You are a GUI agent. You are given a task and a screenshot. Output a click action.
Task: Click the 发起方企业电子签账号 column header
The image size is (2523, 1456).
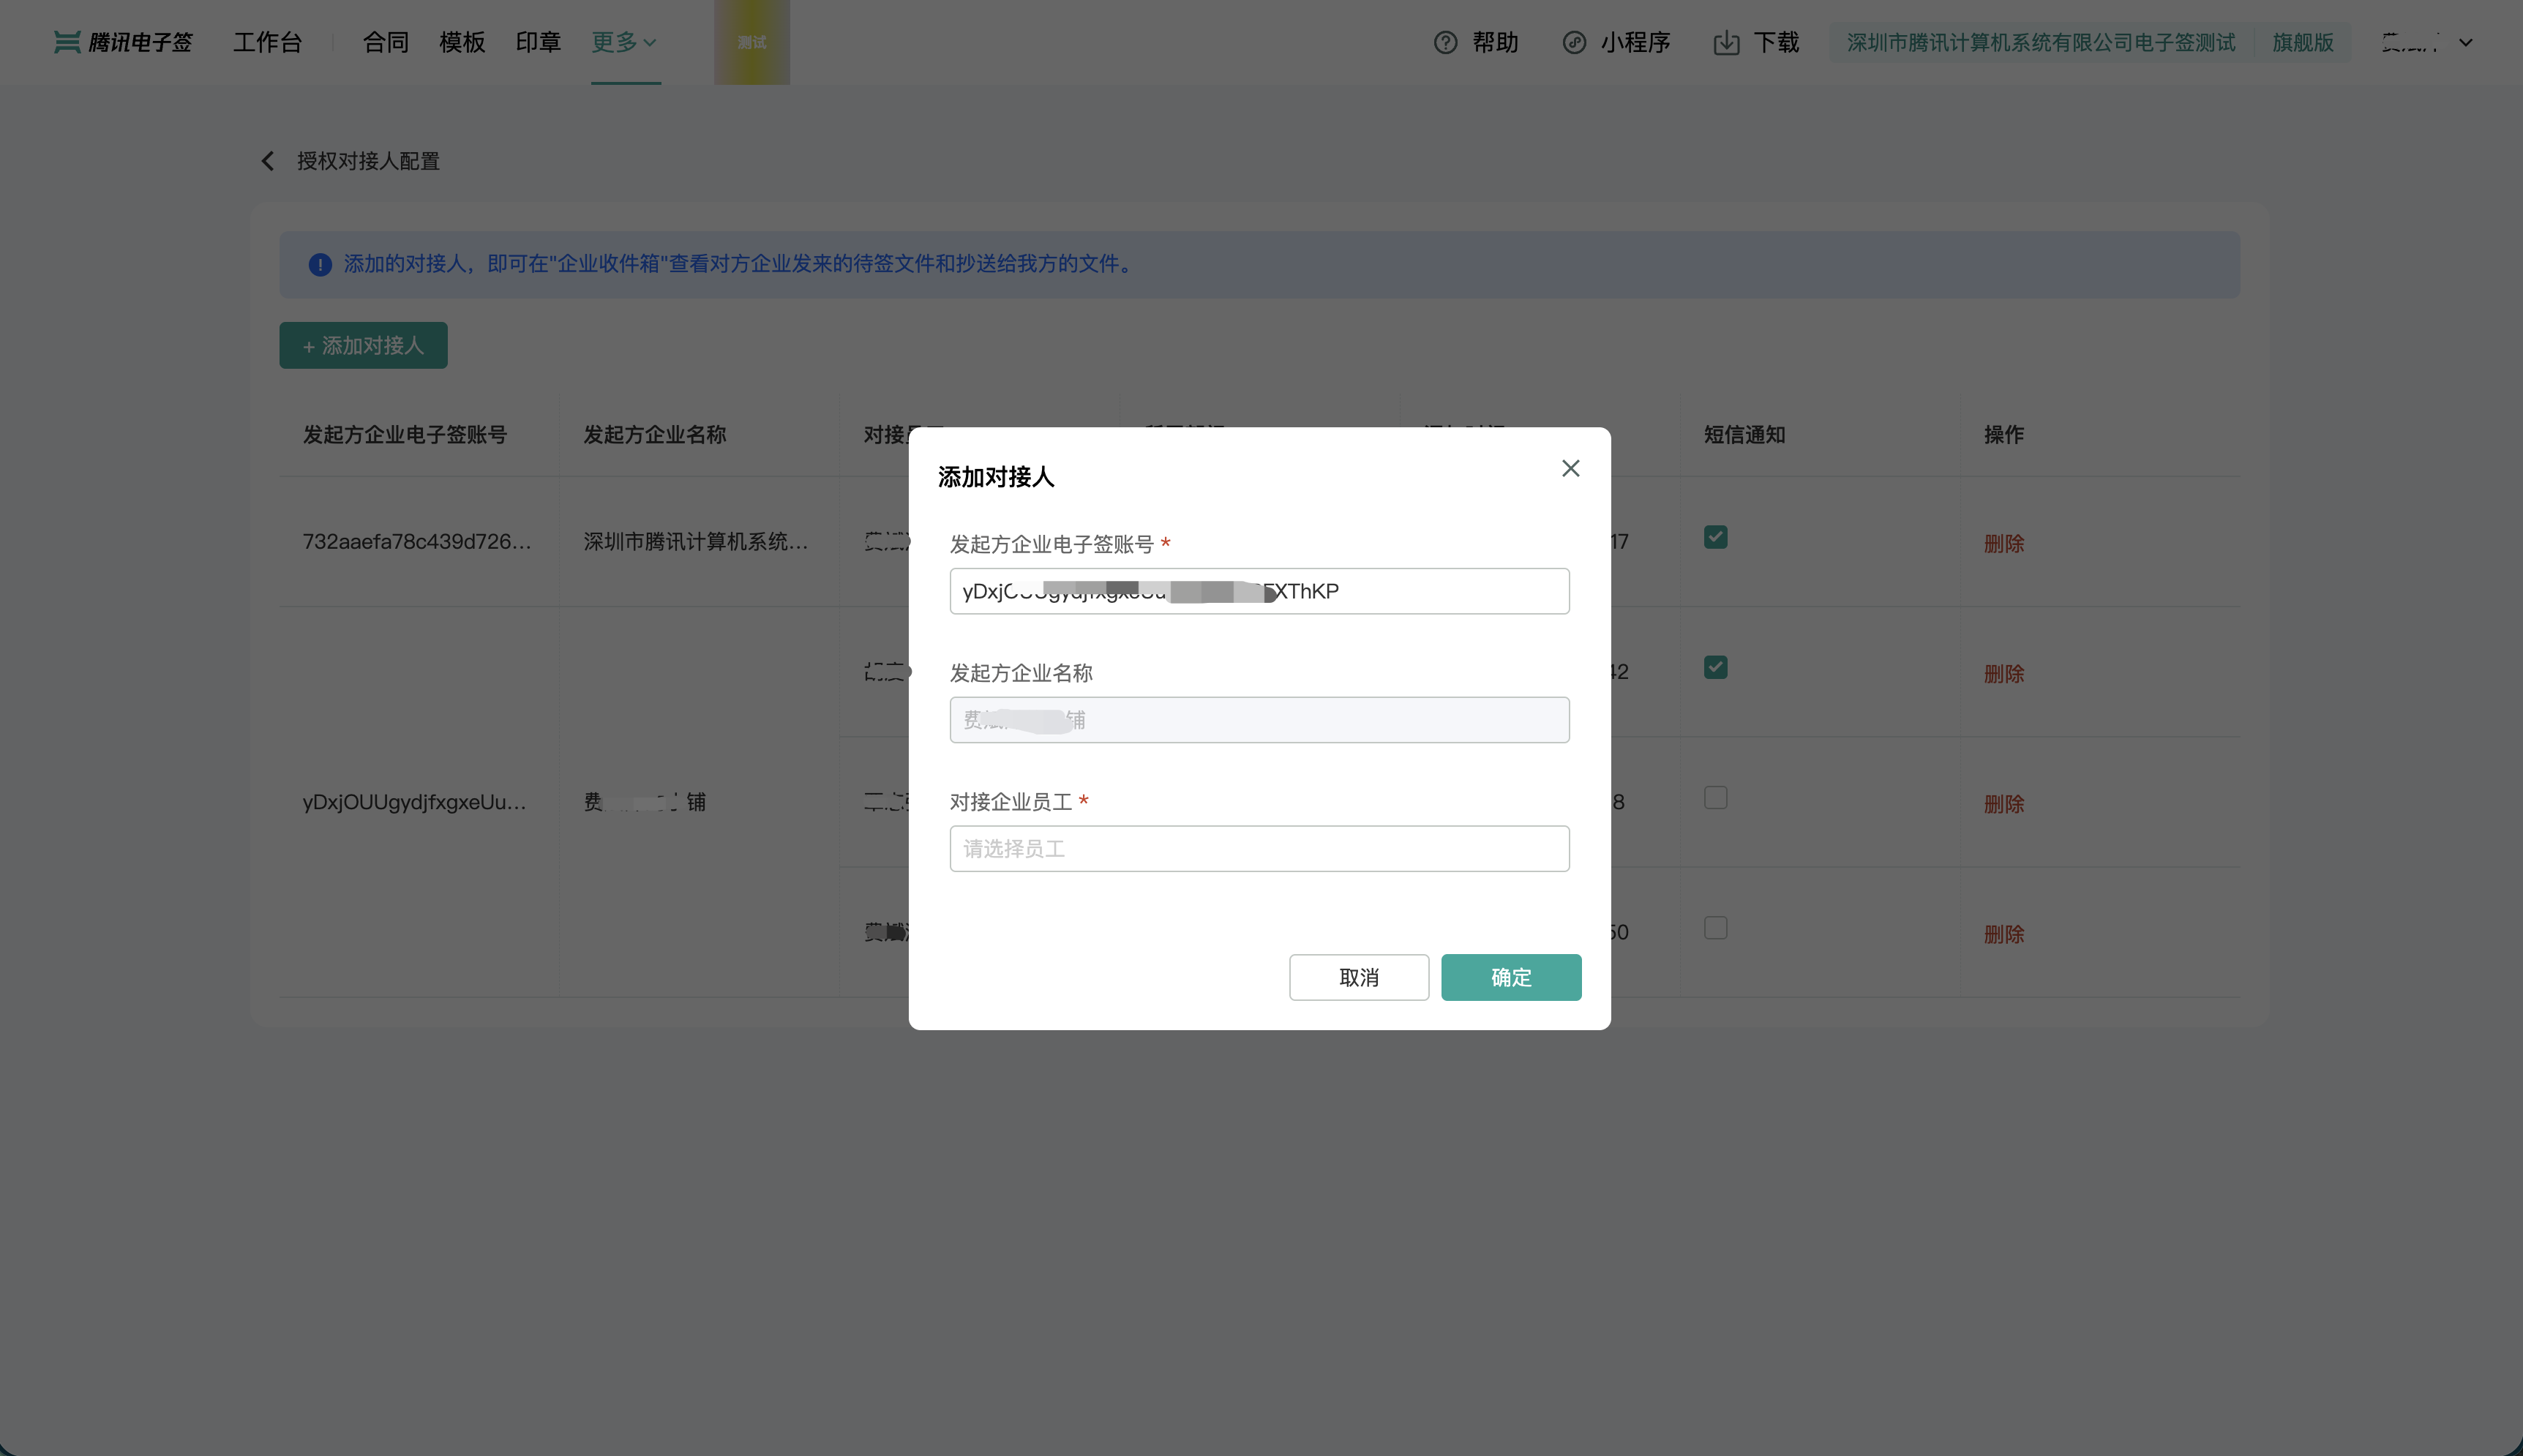tap(405, 434)
